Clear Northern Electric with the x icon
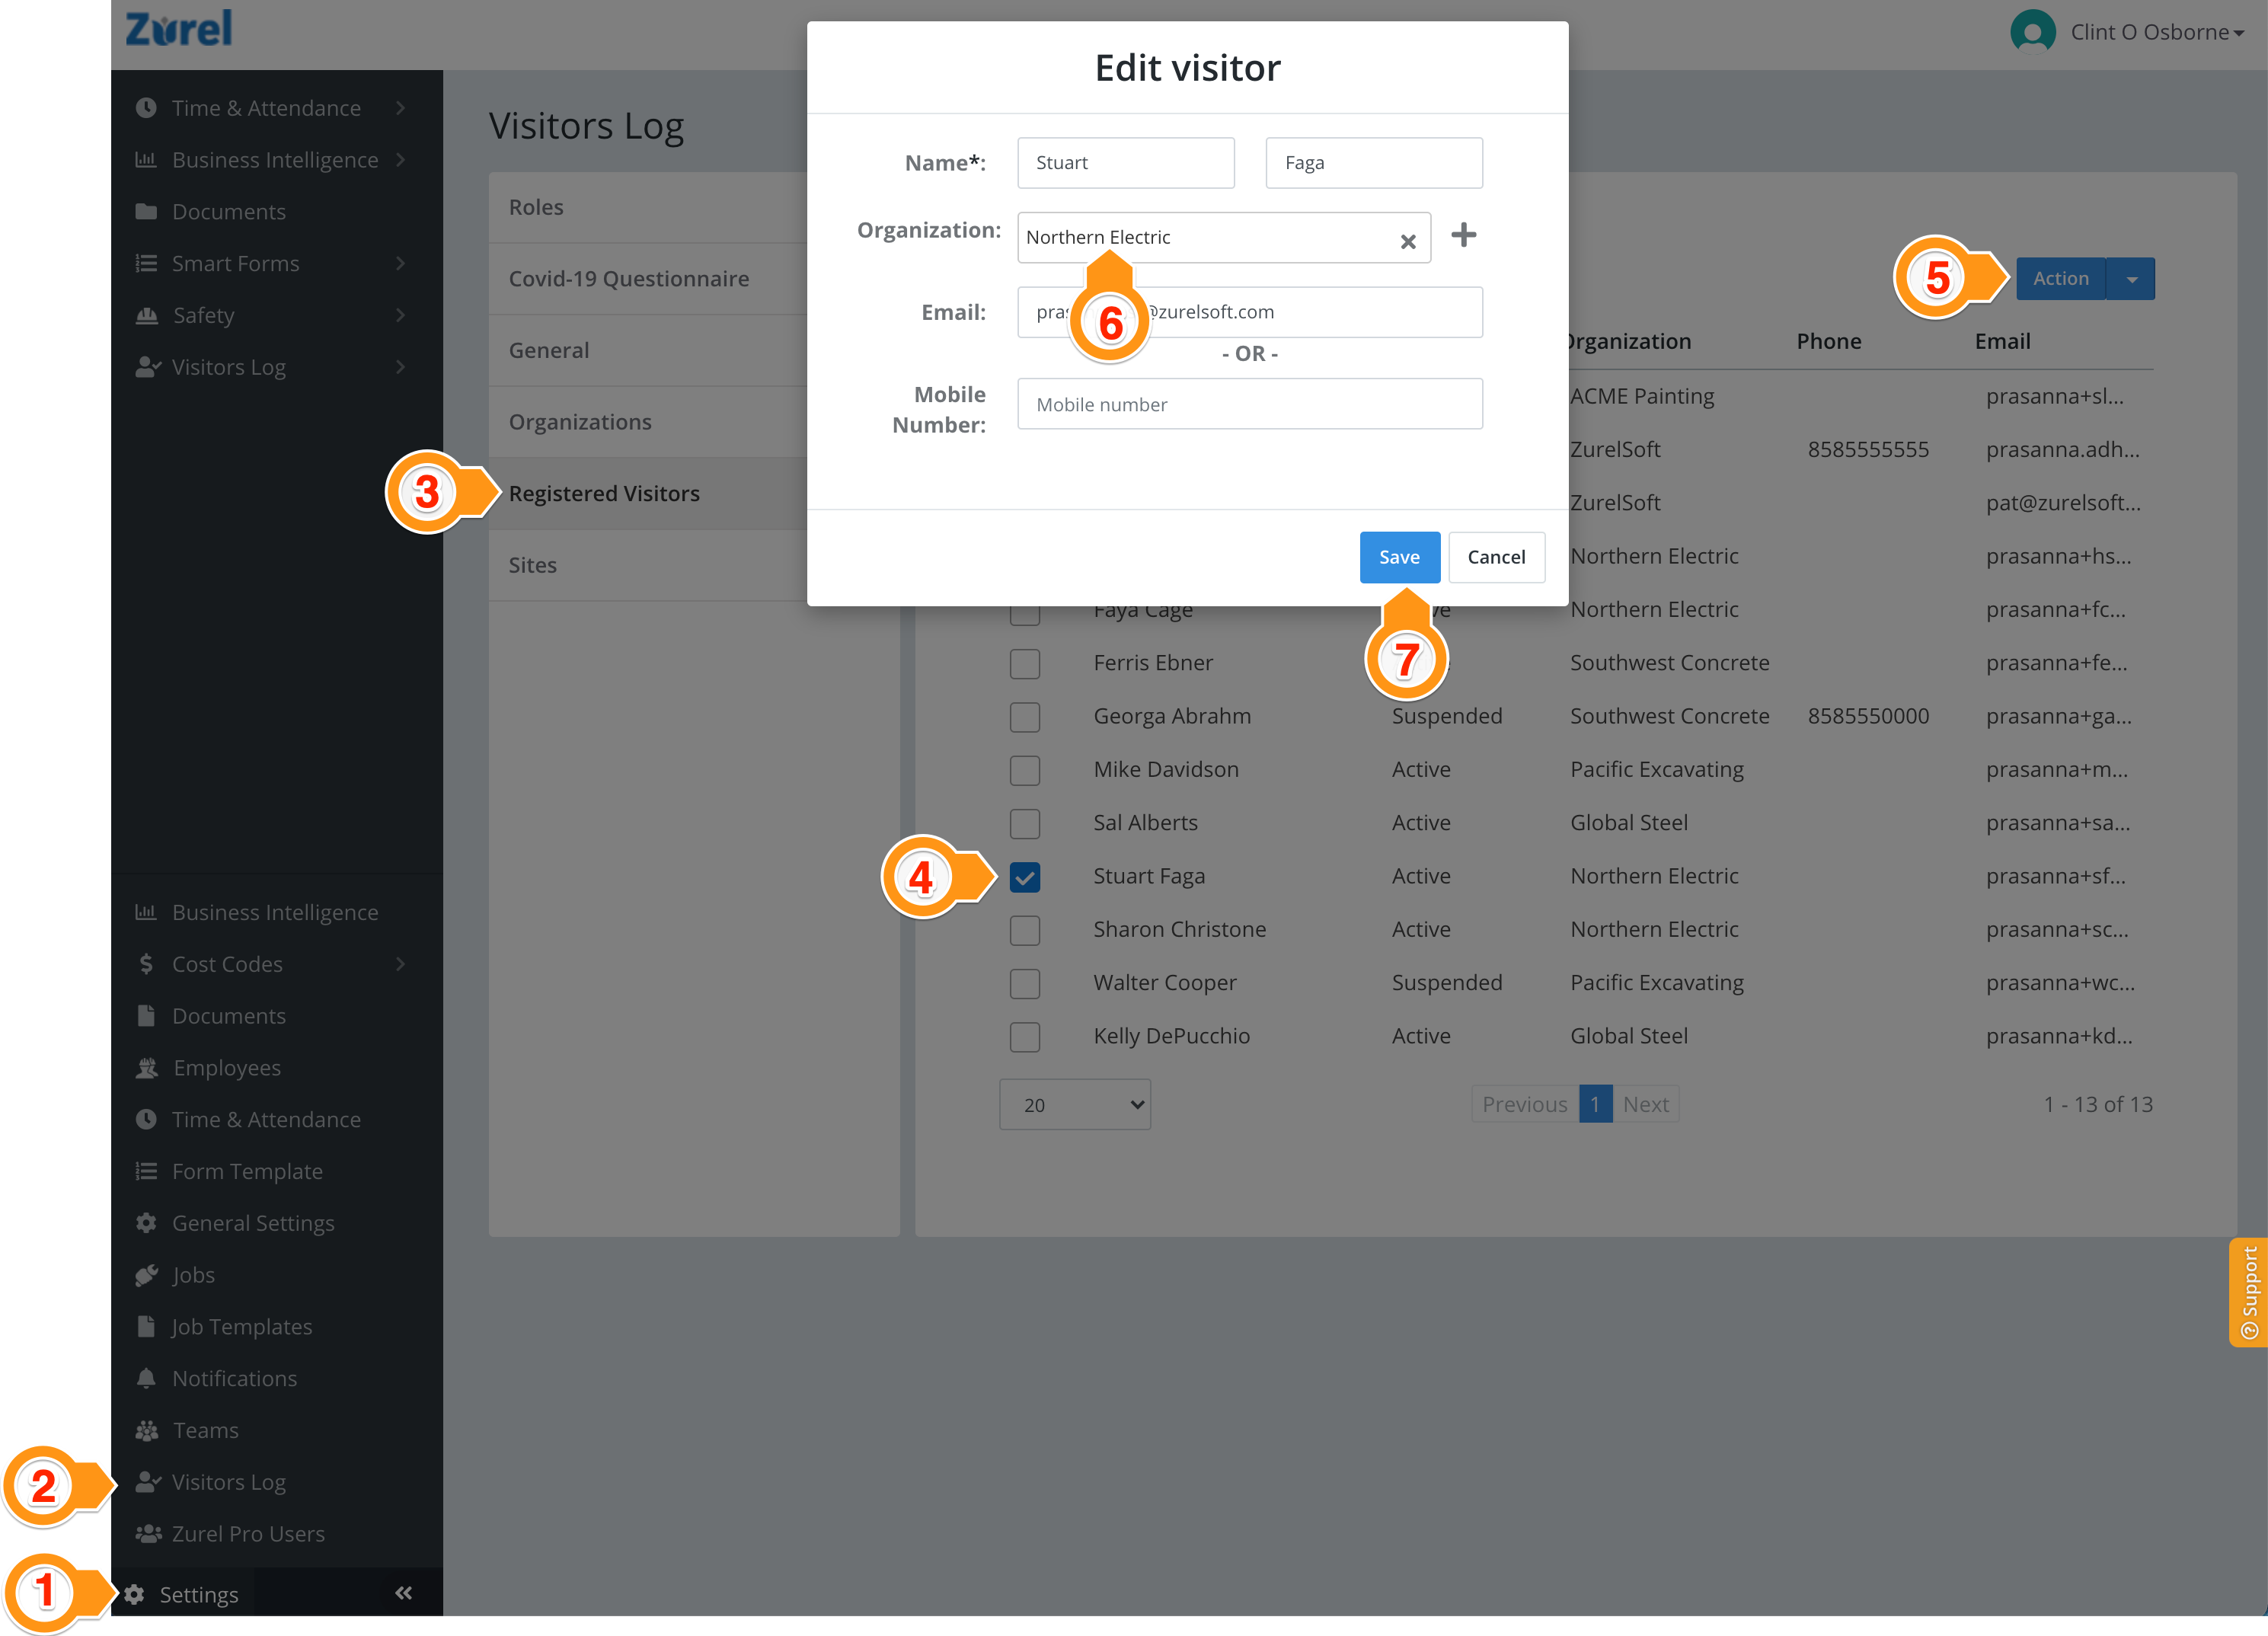 1408,241
